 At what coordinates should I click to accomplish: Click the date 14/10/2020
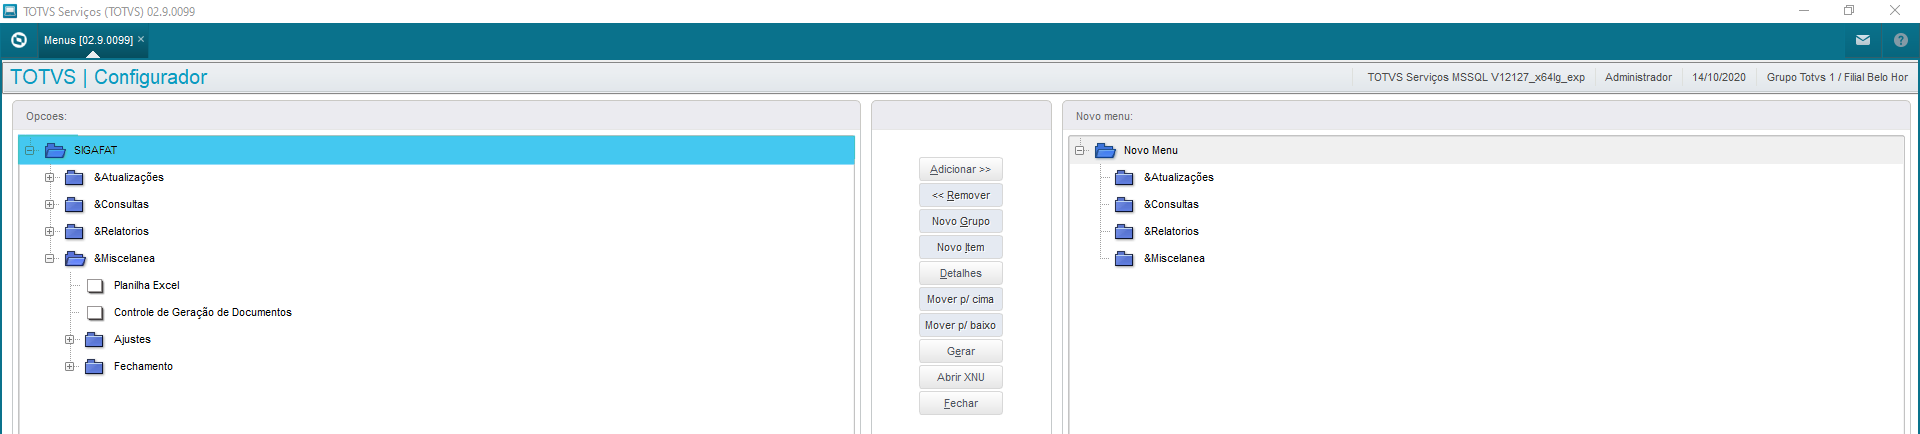tap(1719, 77)
